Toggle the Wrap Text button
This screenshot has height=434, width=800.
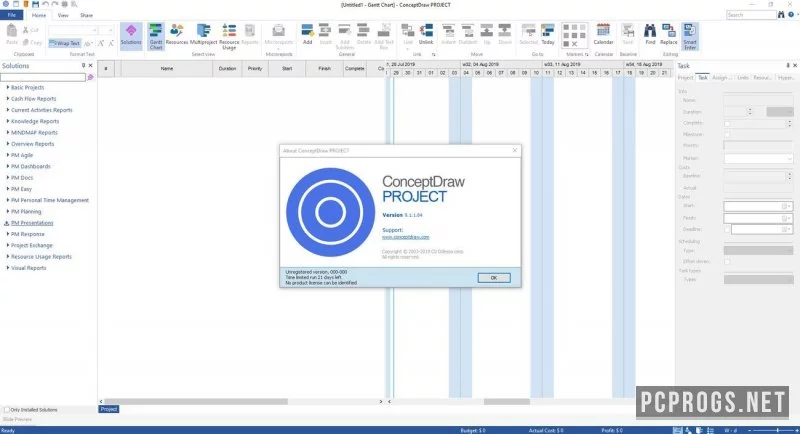(64, 43)
